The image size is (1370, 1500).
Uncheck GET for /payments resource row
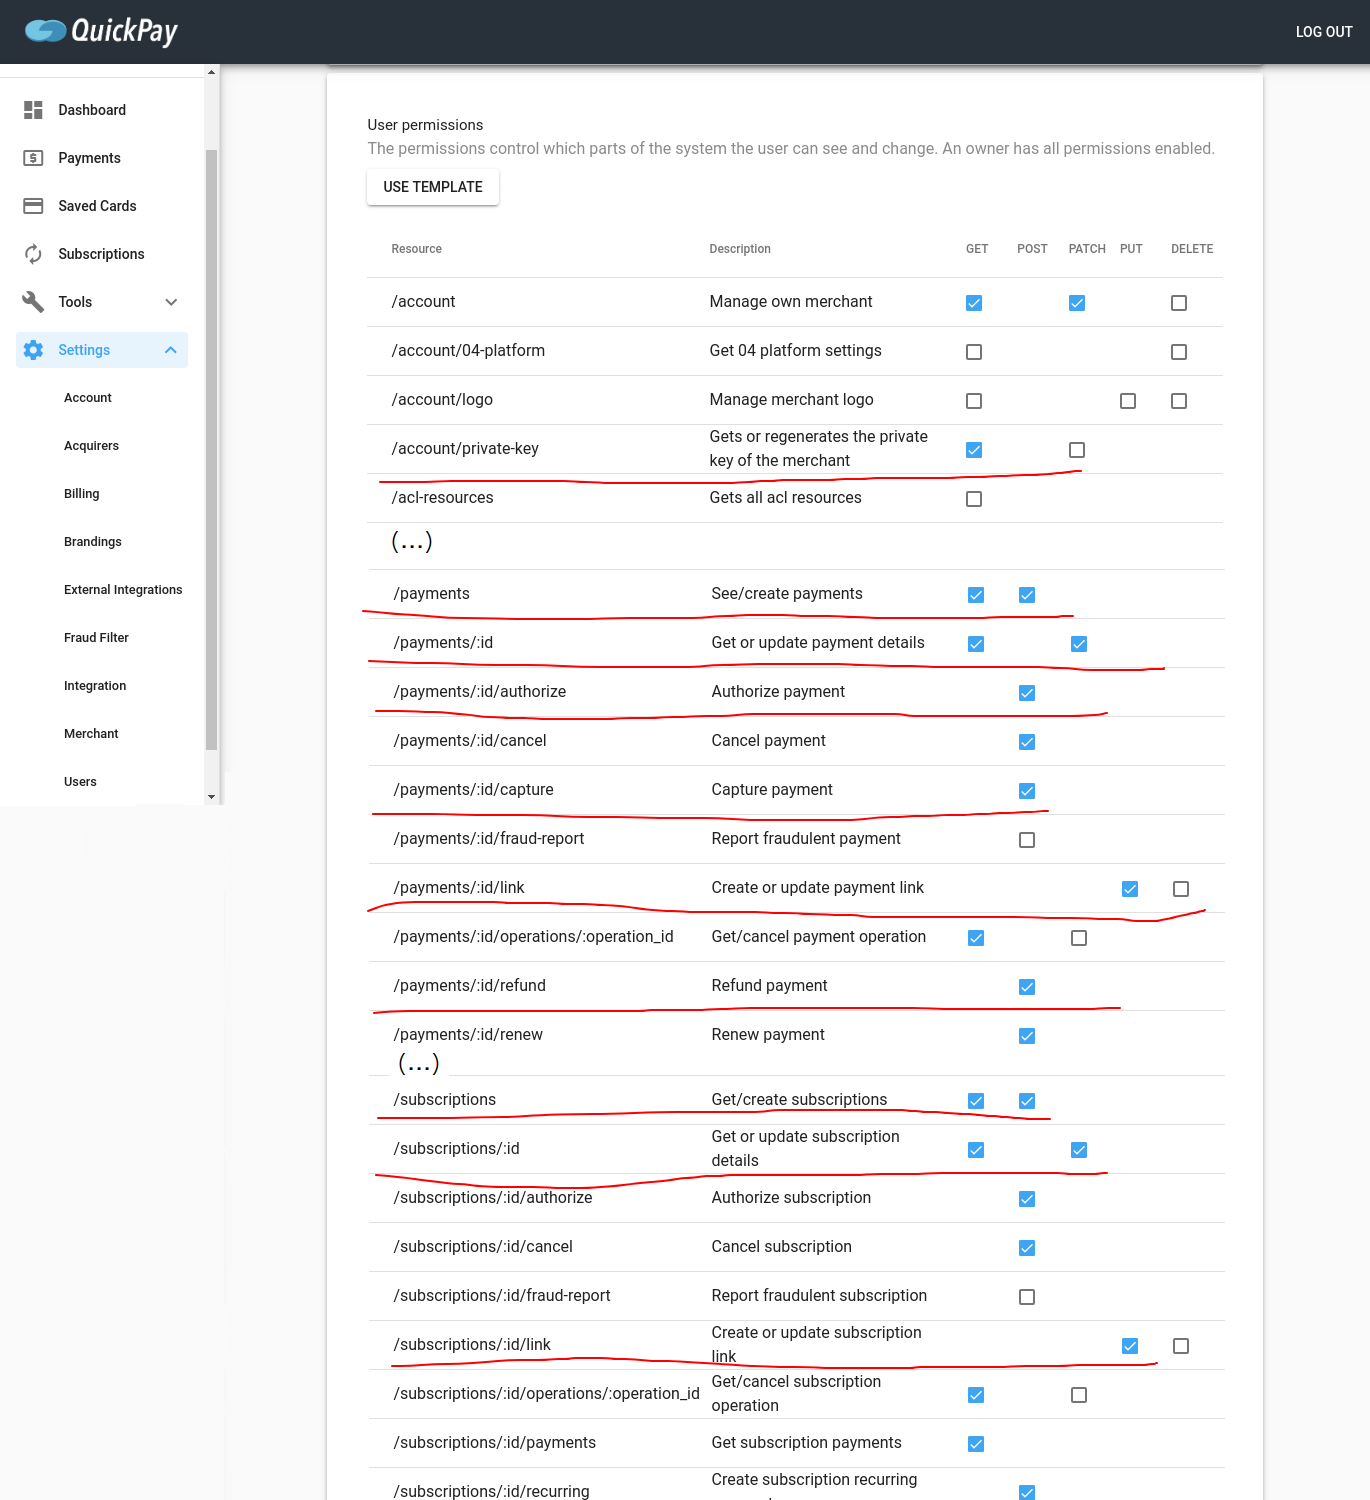tap(976, 595)
